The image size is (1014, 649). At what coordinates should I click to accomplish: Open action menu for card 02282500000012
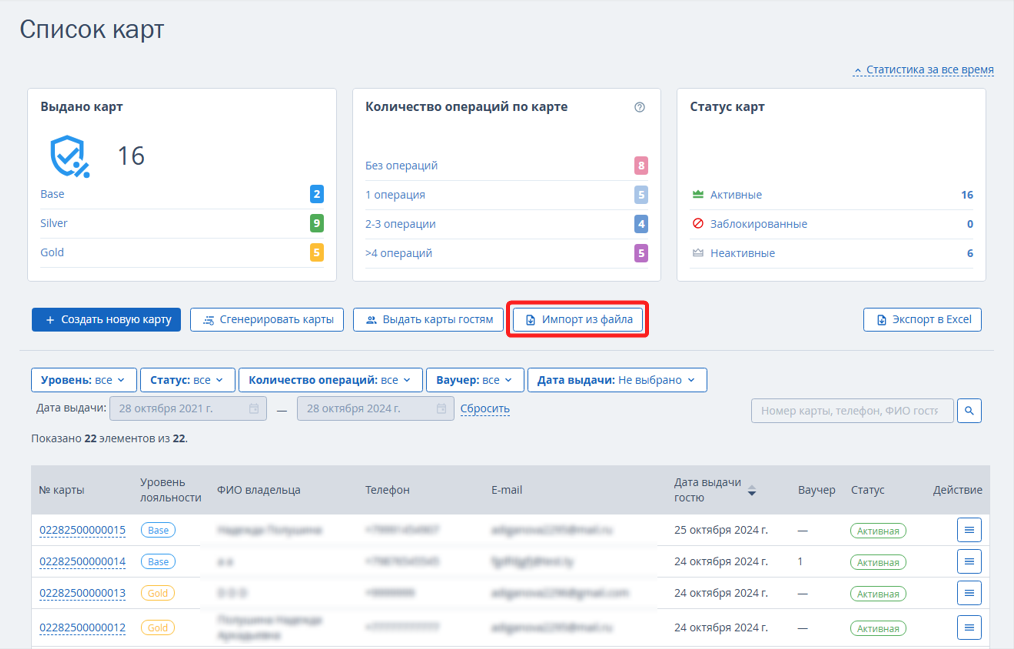pos(969,627)
